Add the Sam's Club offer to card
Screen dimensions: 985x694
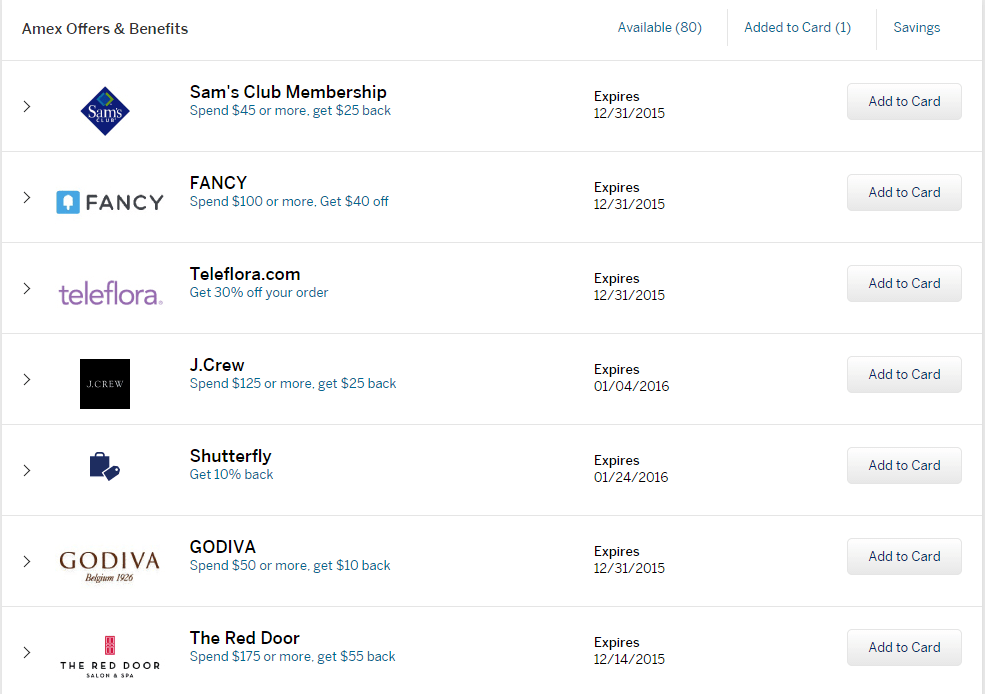904,101
